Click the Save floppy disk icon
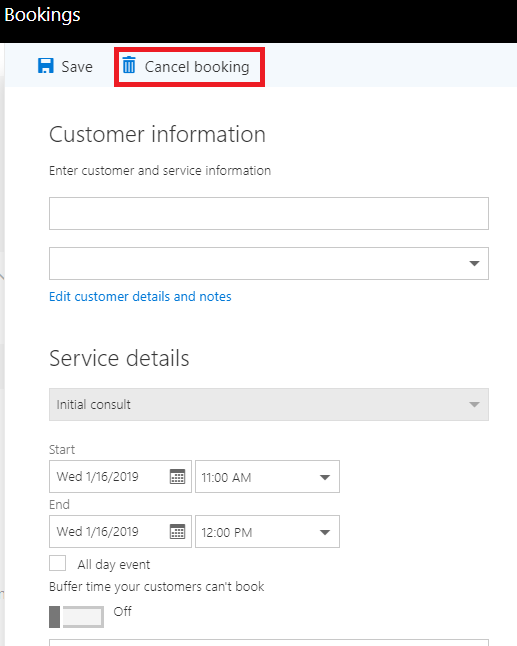517x646 pixels. pyautogui.click(x=46, y=66)
